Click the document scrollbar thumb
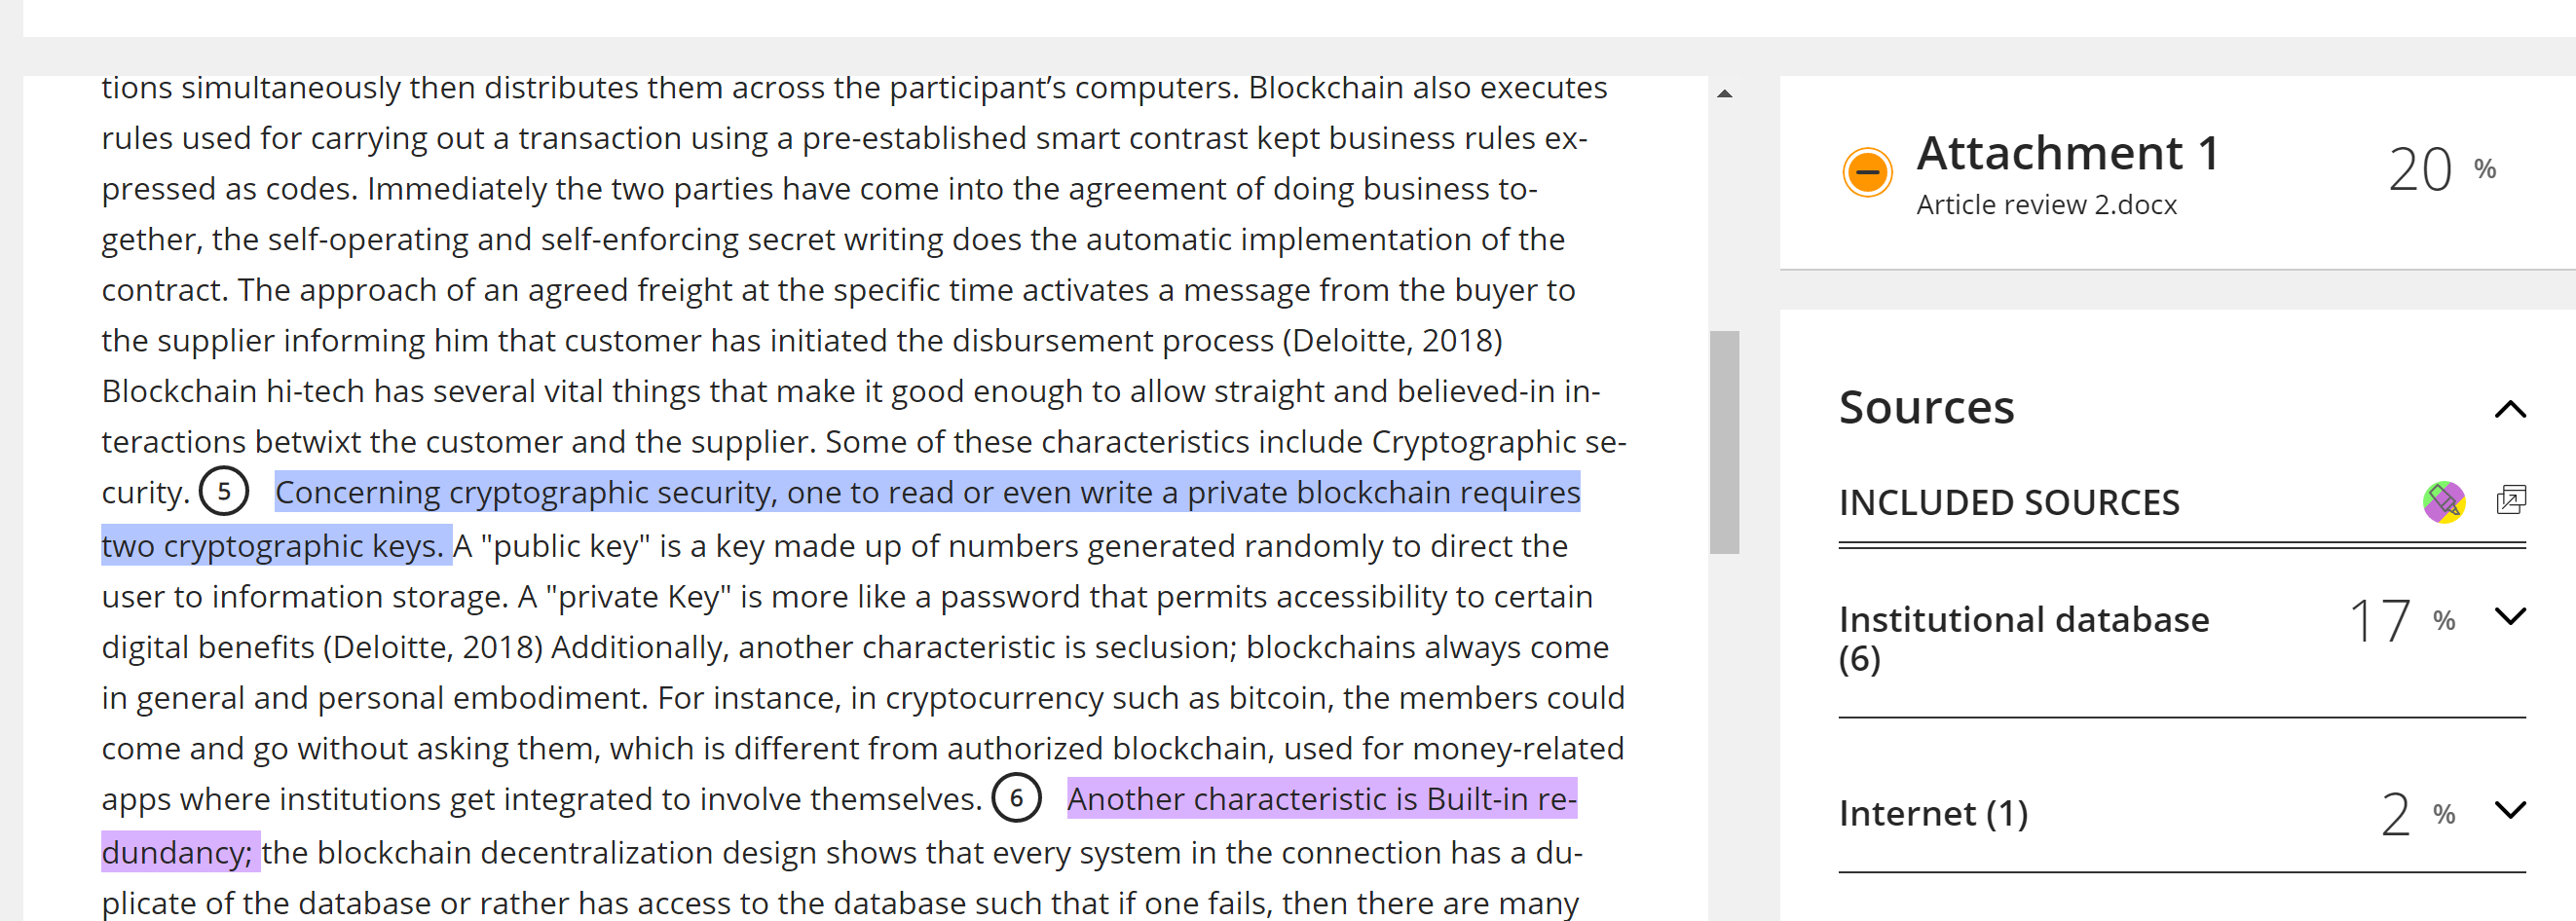 [x=1724, y=442]
